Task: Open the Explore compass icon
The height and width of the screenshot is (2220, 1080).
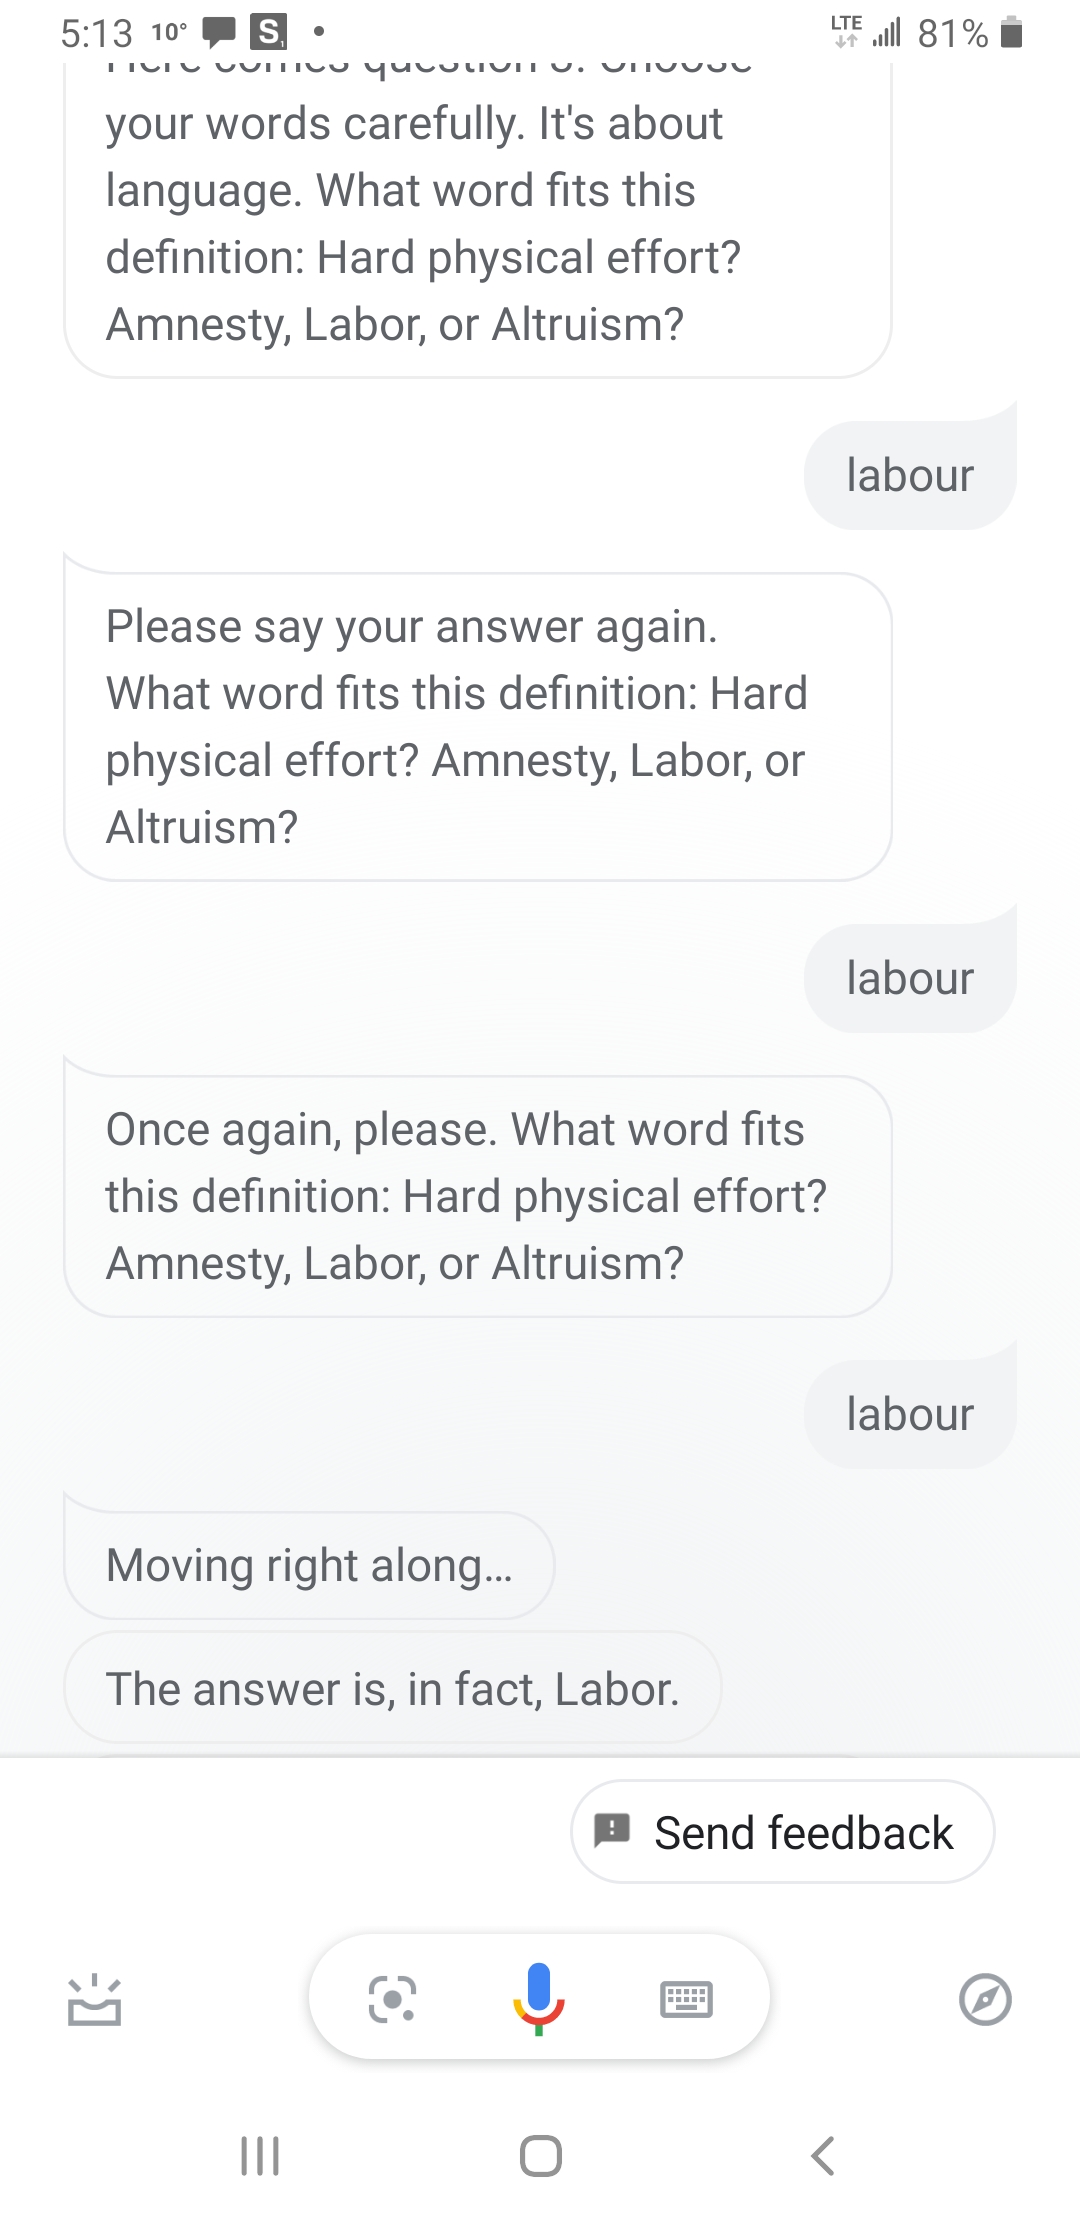Action: pyautogui.click(x=985, y=1999)
